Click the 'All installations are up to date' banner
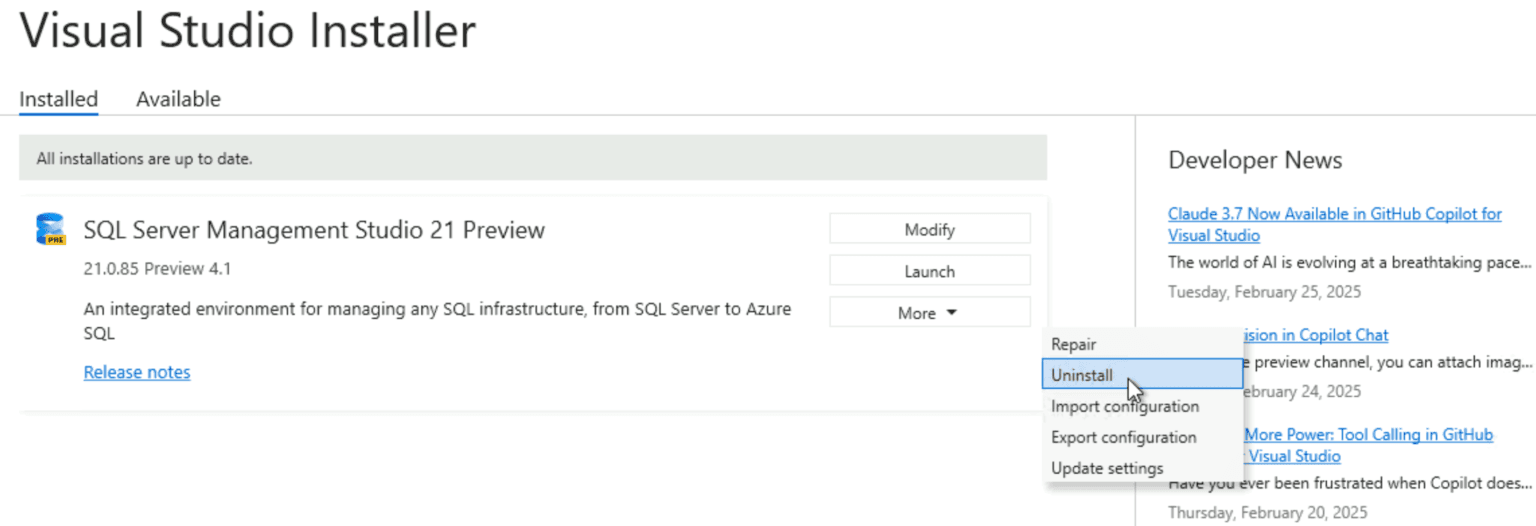The image size is (1536, 526). [x=532, y=158]
